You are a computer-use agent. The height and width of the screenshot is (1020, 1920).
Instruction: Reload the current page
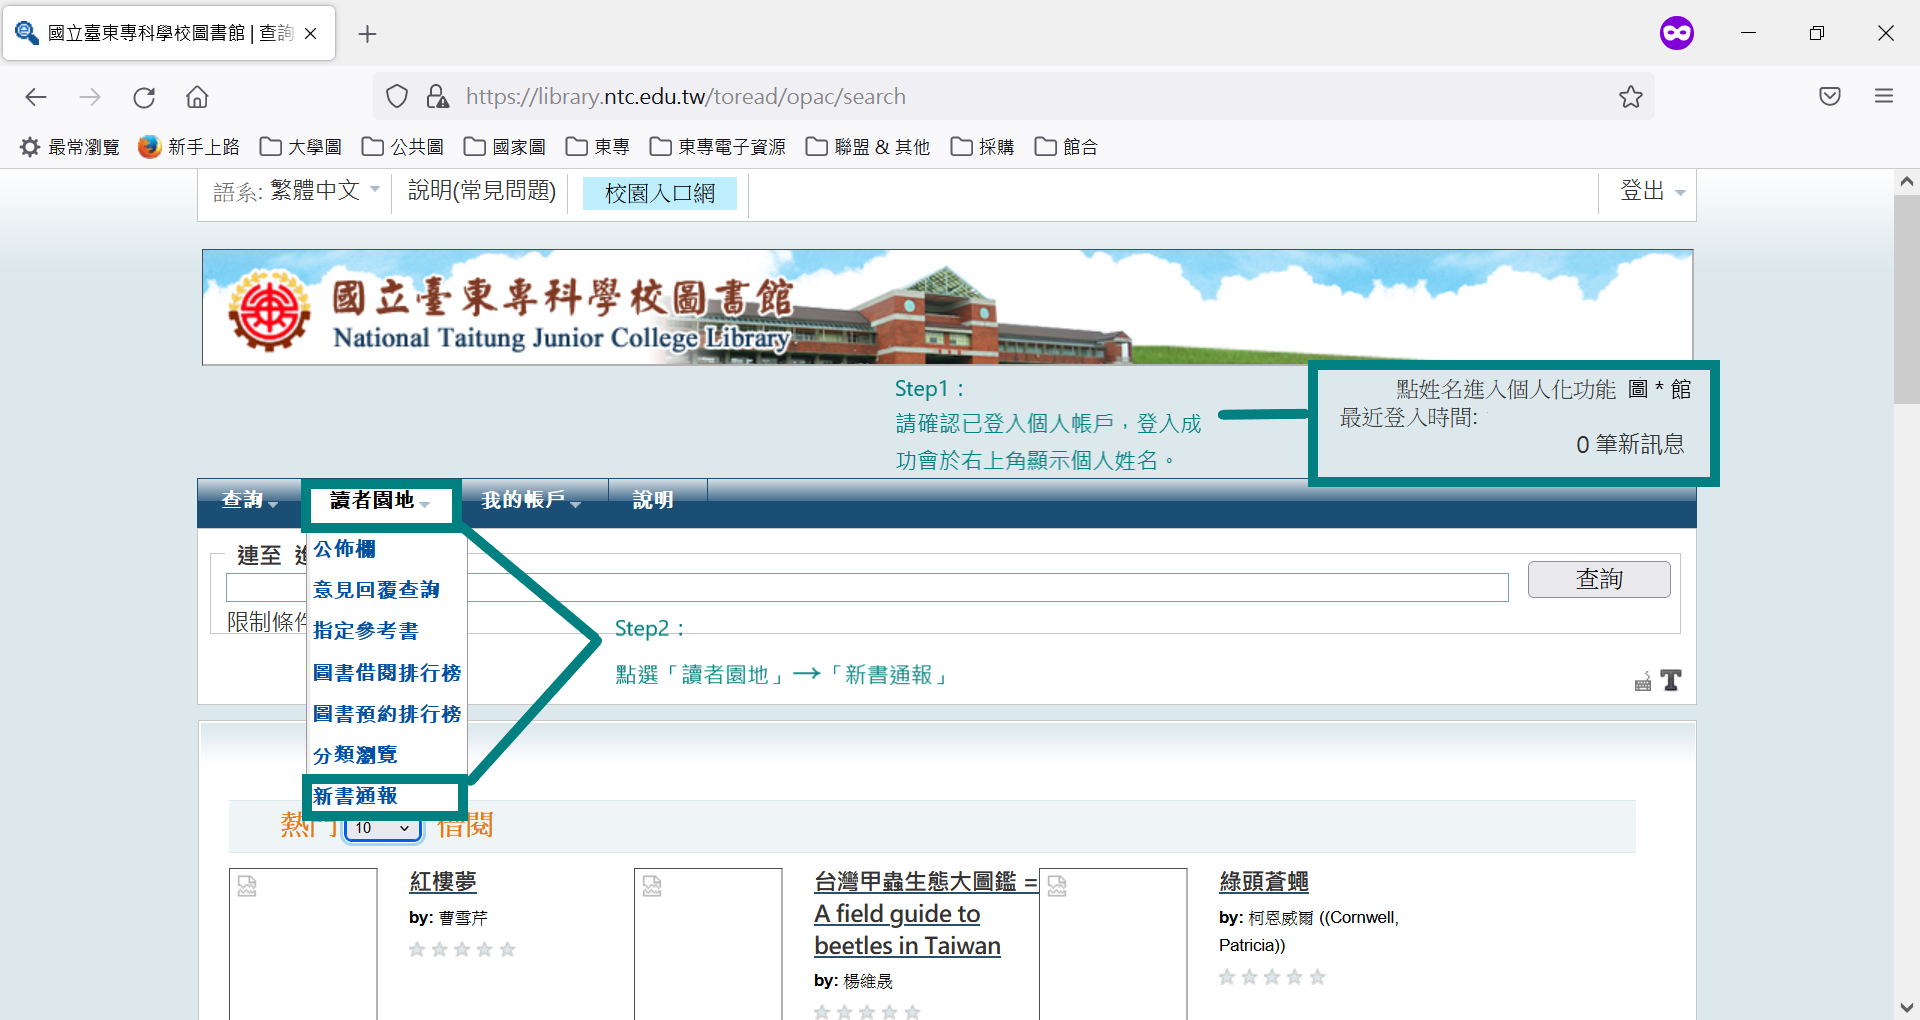tap(144, 97)
